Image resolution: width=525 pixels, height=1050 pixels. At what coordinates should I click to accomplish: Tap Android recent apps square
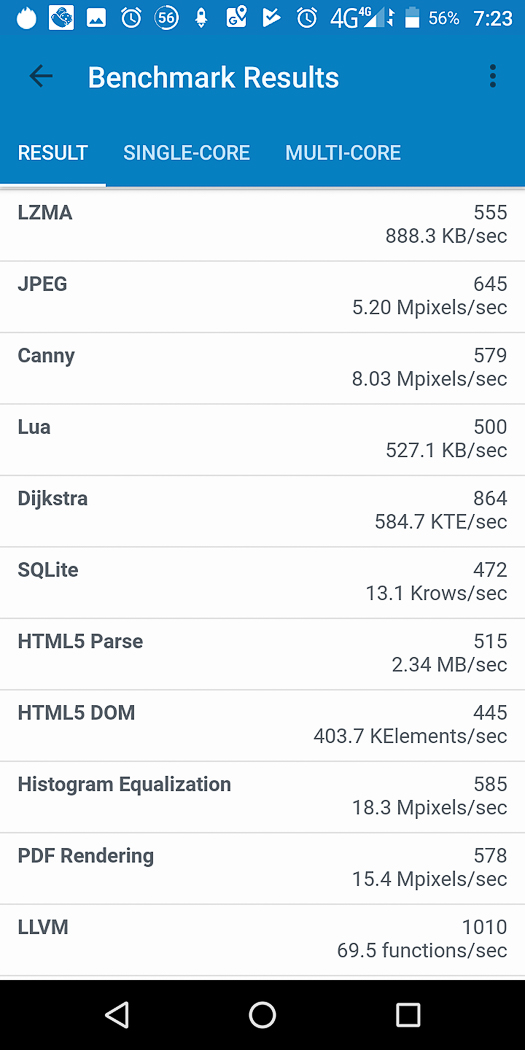(x=408, y=1015)
